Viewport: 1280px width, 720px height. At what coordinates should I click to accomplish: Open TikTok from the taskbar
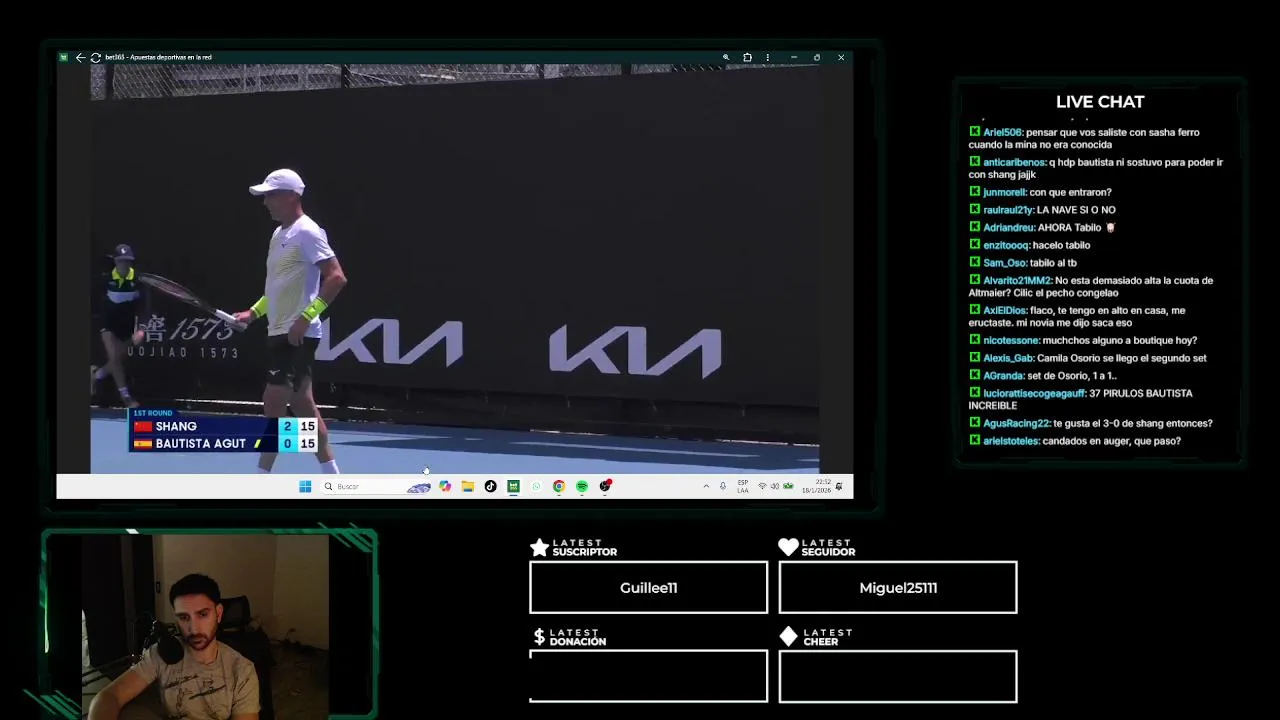point(490,486)
